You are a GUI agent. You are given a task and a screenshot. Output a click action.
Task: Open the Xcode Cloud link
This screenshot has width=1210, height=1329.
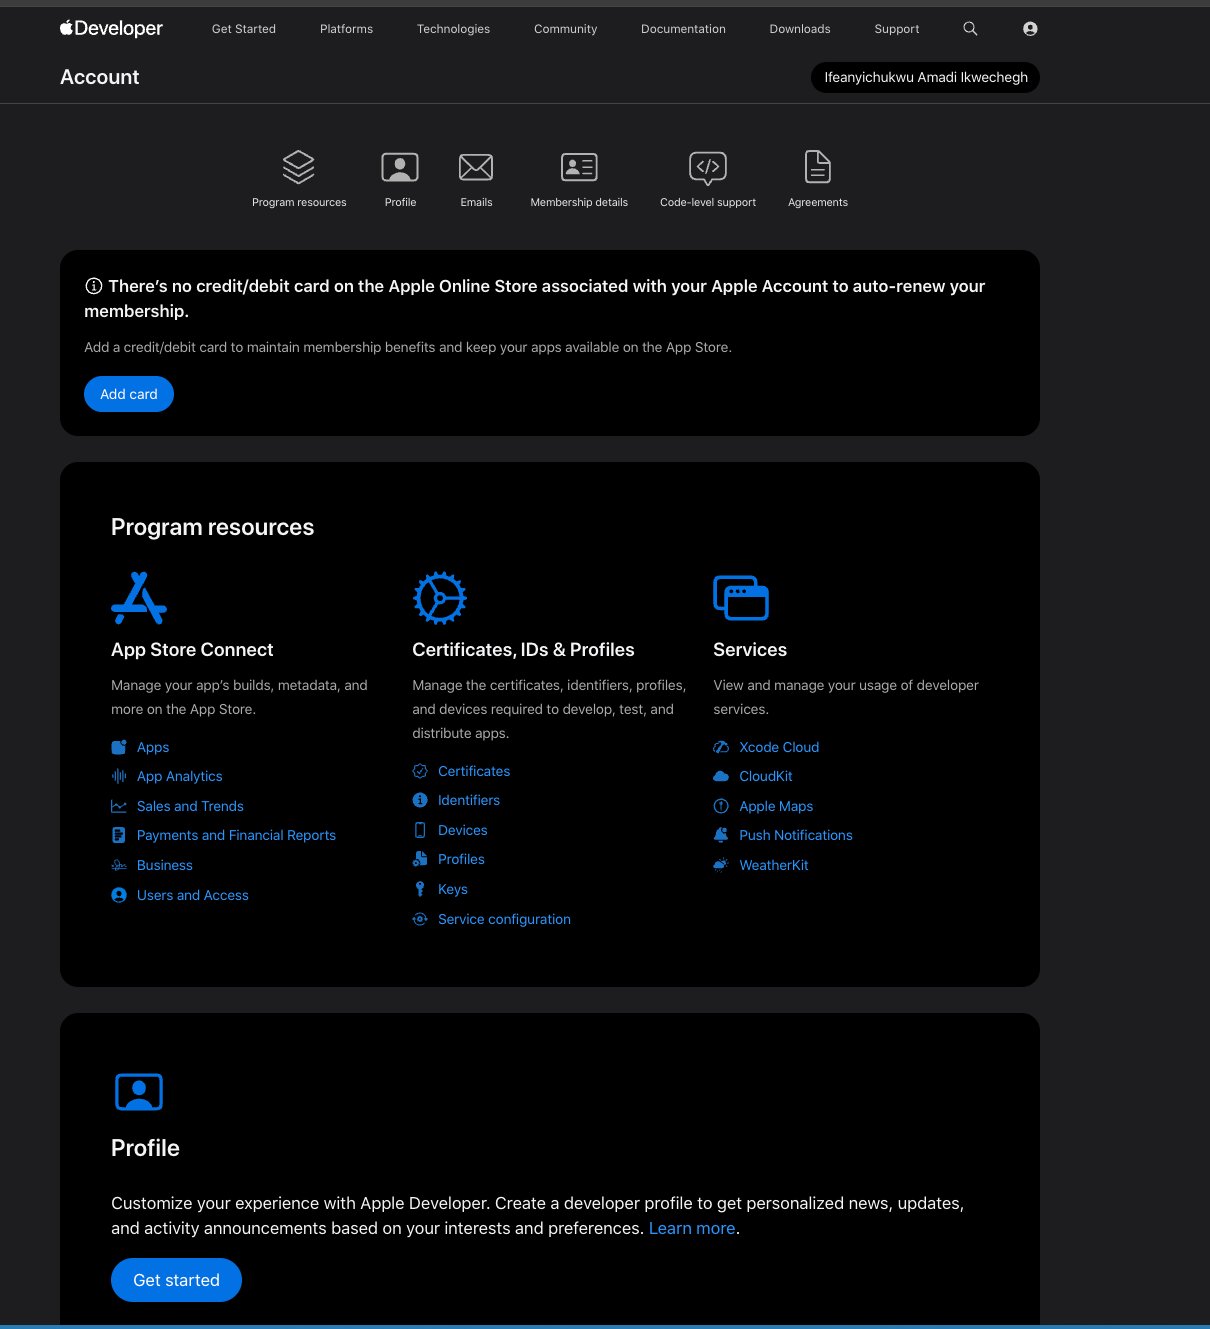pyautogui.click(x=779, y=747)
